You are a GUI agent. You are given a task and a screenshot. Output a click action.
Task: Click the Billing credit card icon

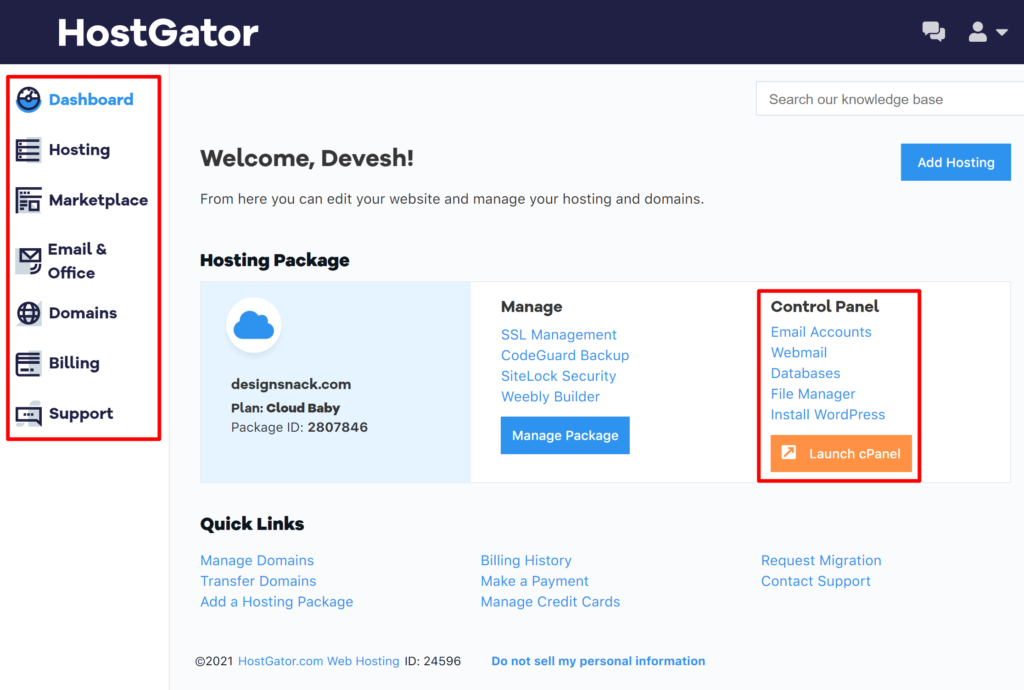(28, 362)
